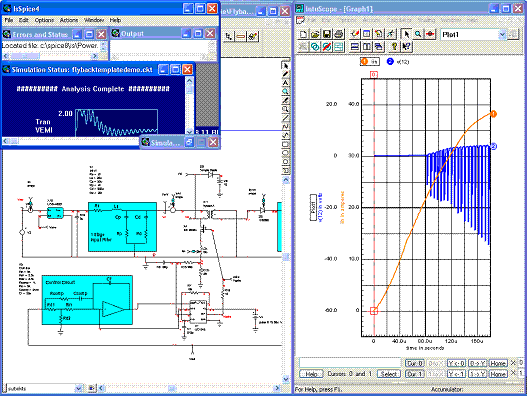This screenshot has height=396, width=527.
Task: Click the New document icon in IntuScope
Action: click(303, 34)
